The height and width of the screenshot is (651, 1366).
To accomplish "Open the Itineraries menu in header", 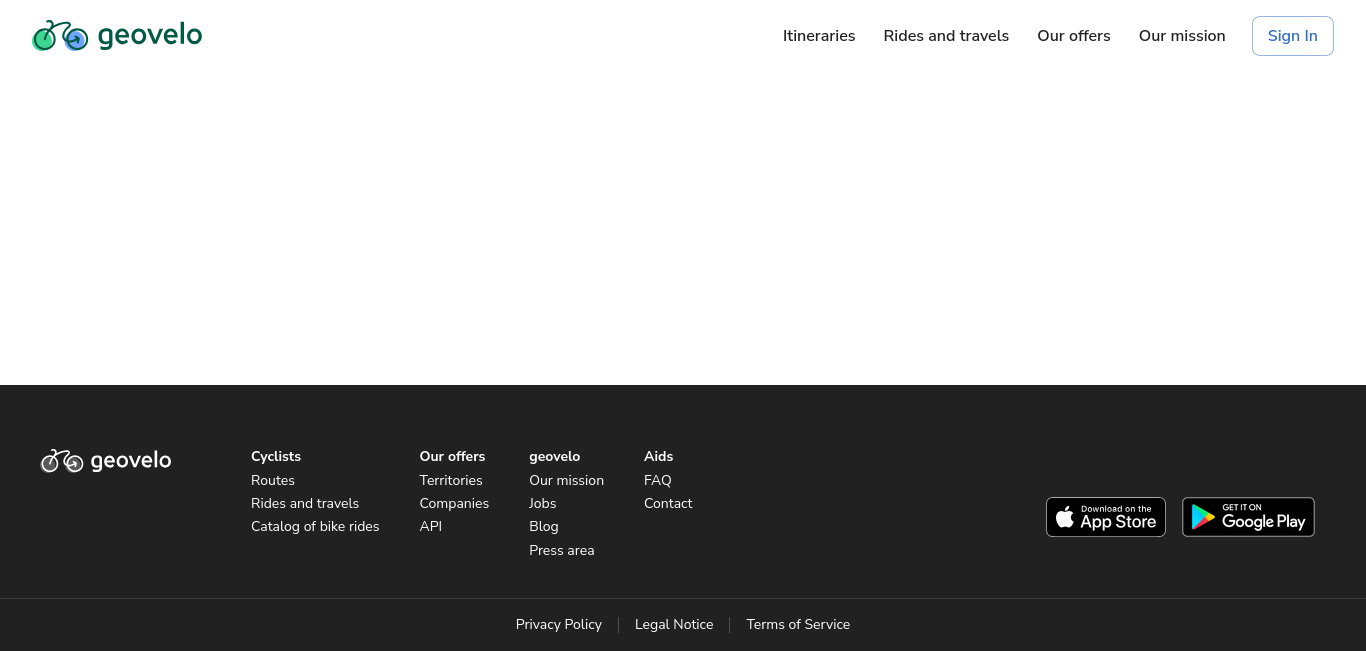I will 819,36.
